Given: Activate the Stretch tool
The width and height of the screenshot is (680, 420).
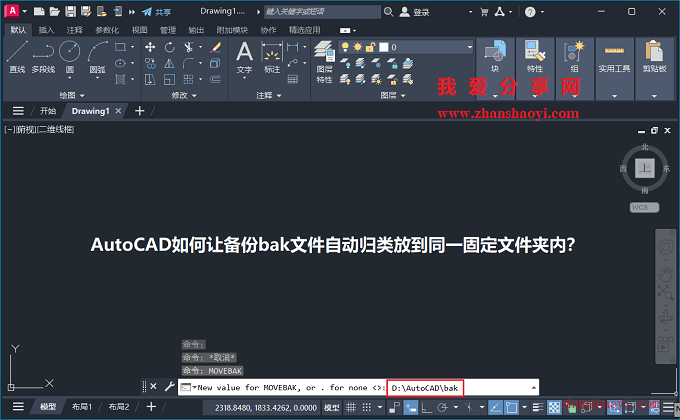Looking at the screenshot, I should pos(150,79).
